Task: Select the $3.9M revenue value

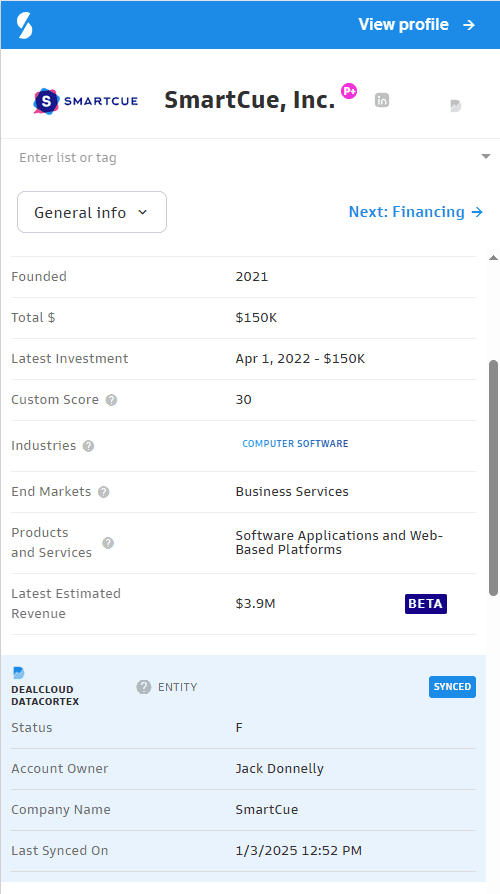Action: (x=255, y=603)
